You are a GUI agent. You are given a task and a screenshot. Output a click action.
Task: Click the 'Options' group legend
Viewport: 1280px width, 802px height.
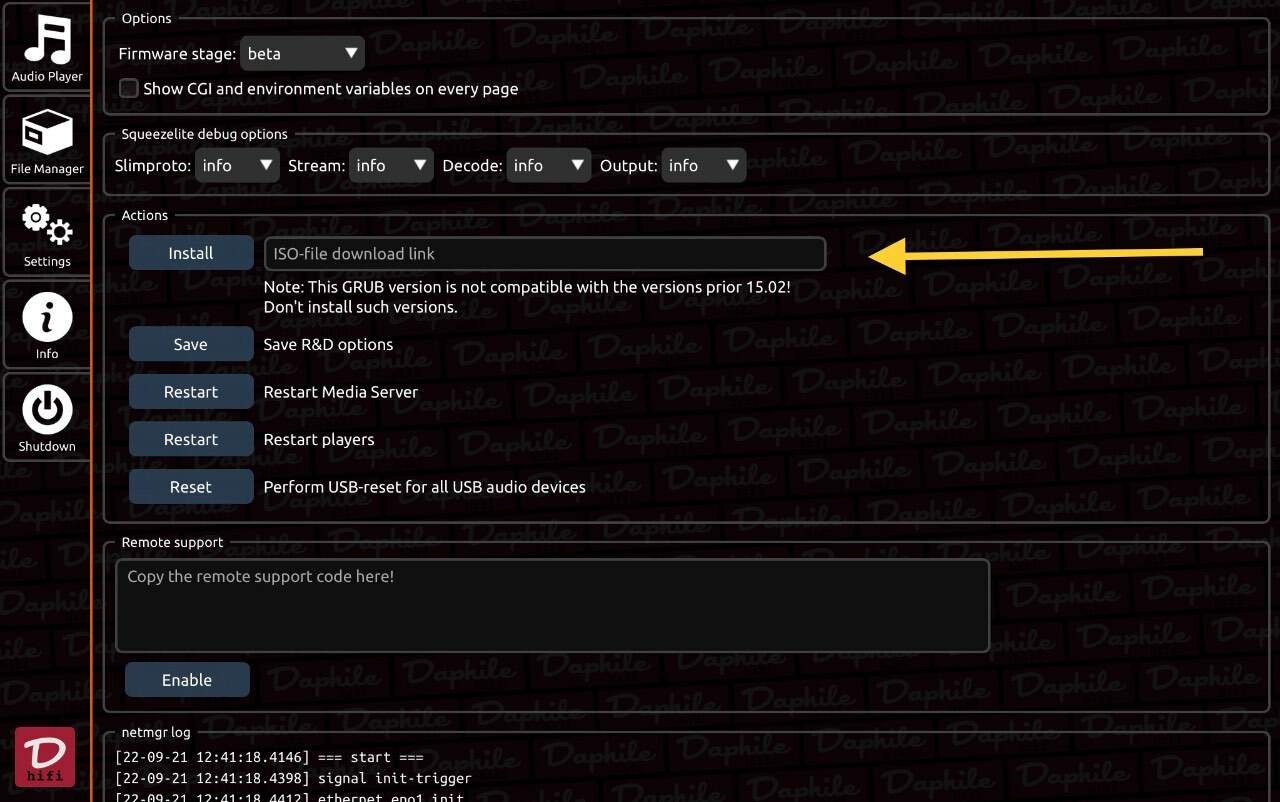pos(146,18)
